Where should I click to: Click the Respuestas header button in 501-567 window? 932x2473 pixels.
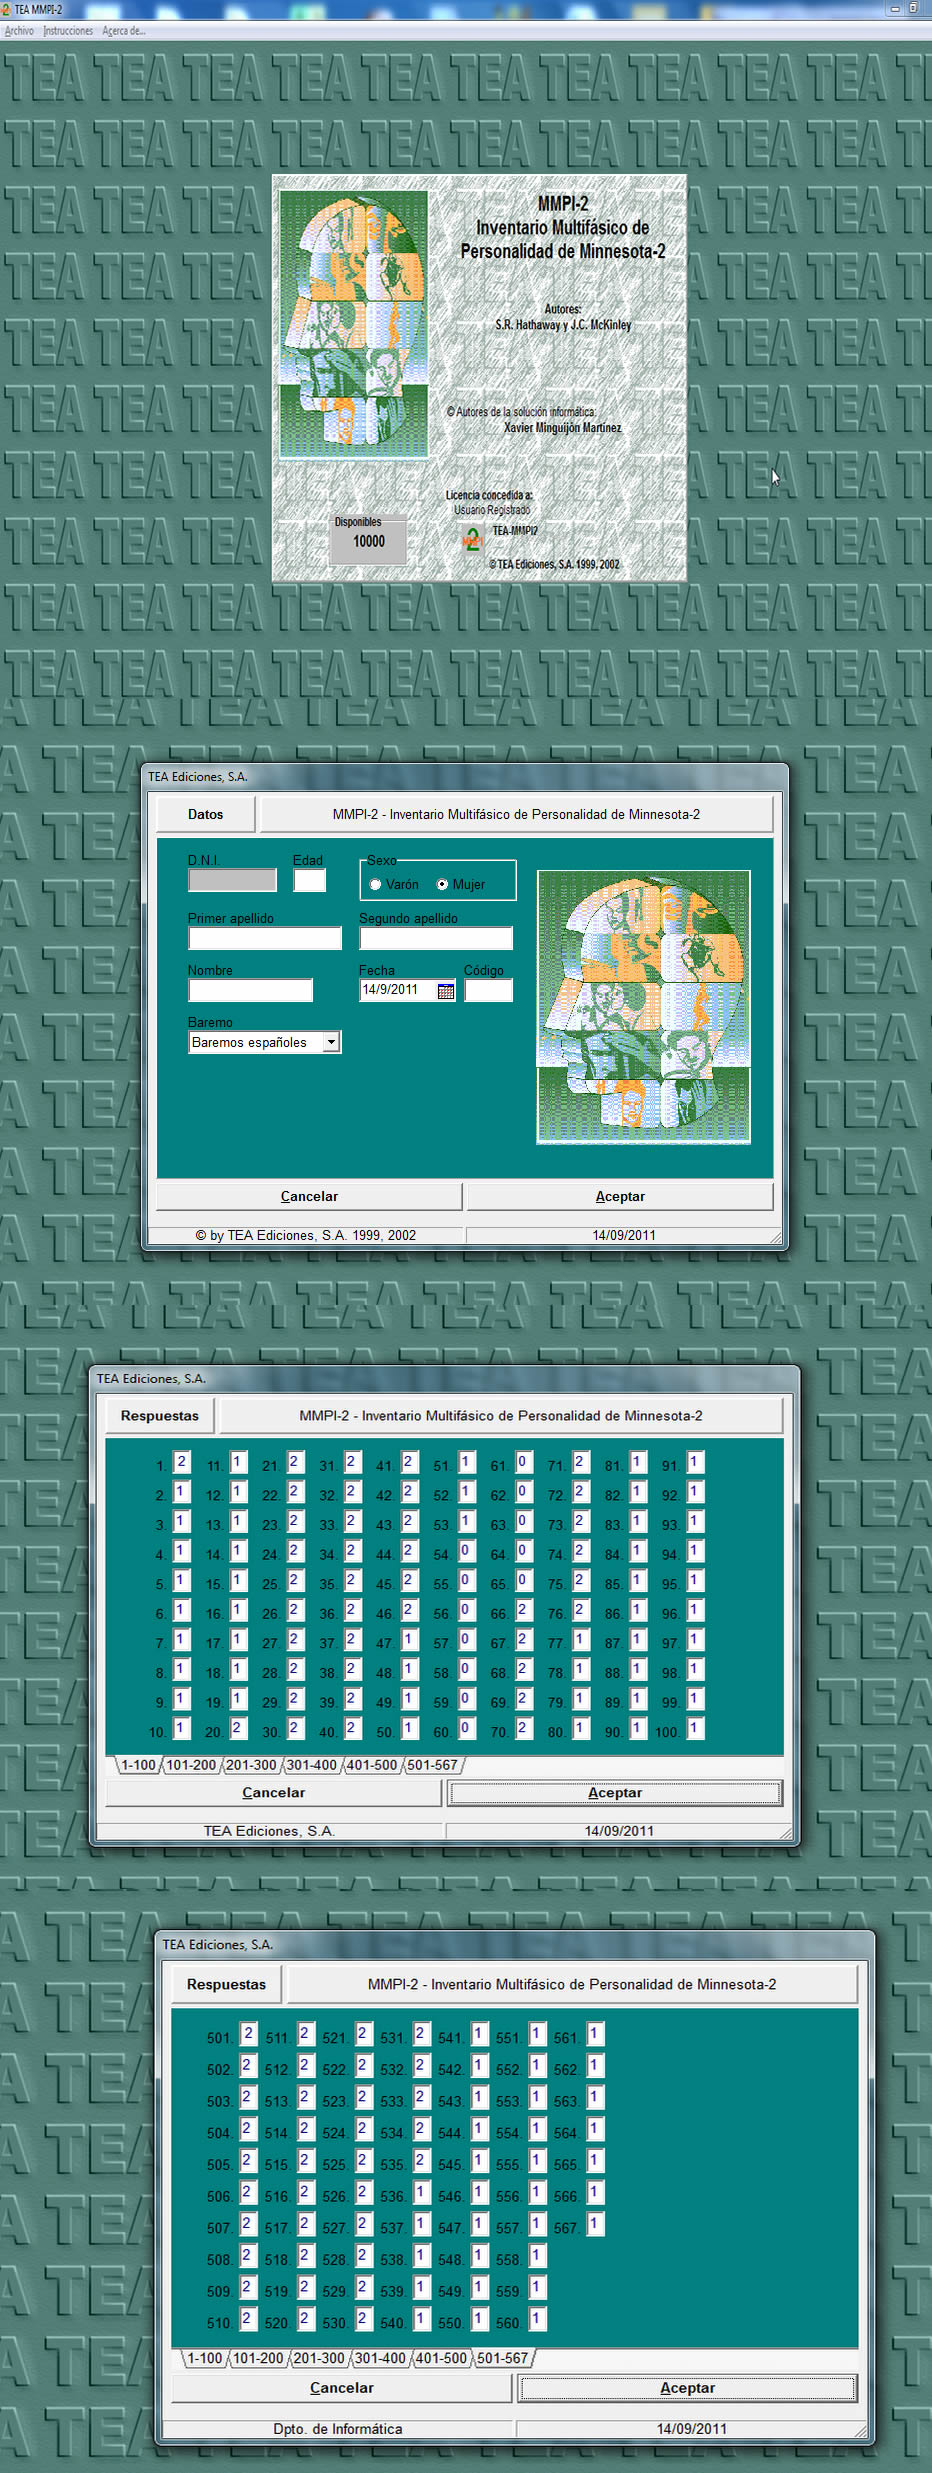226,1984
